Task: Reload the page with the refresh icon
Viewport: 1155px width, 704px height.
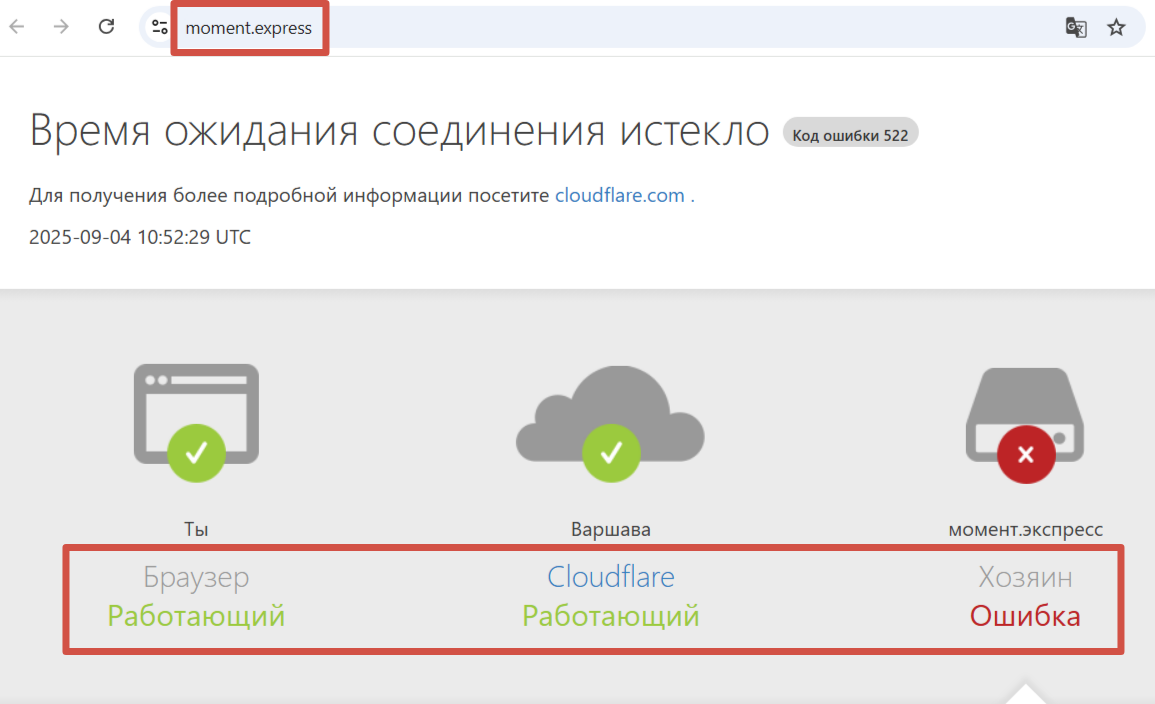Action: (x=107, y=27)
